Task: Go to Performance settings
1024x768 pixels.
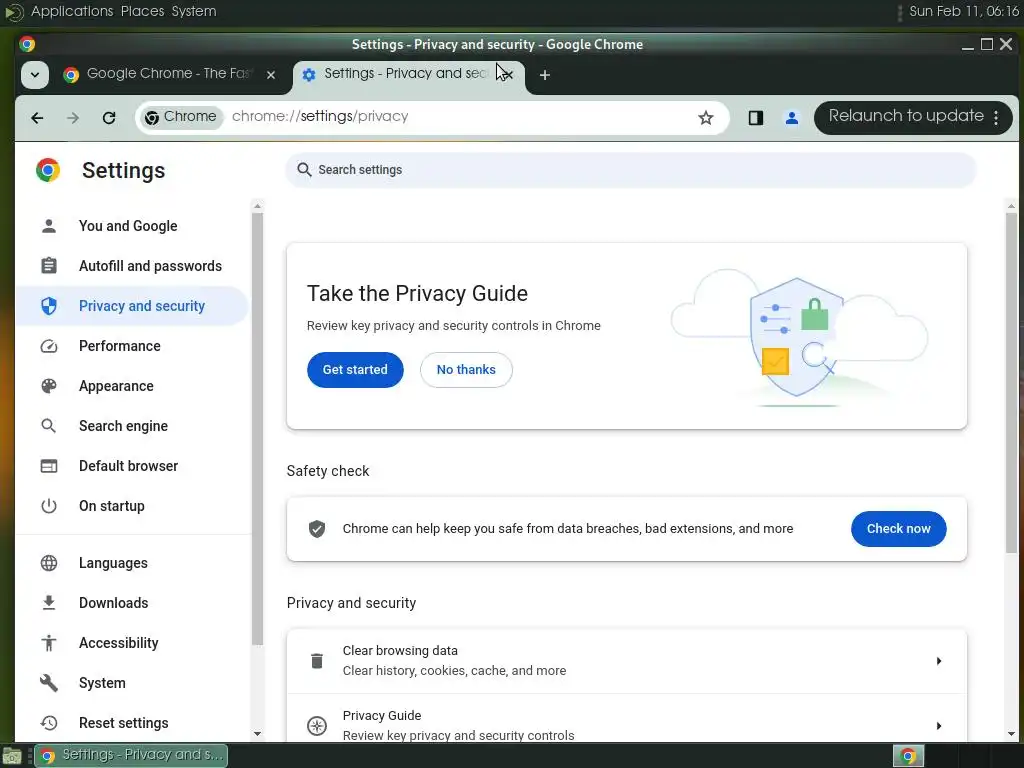Action: pos(120,346)
